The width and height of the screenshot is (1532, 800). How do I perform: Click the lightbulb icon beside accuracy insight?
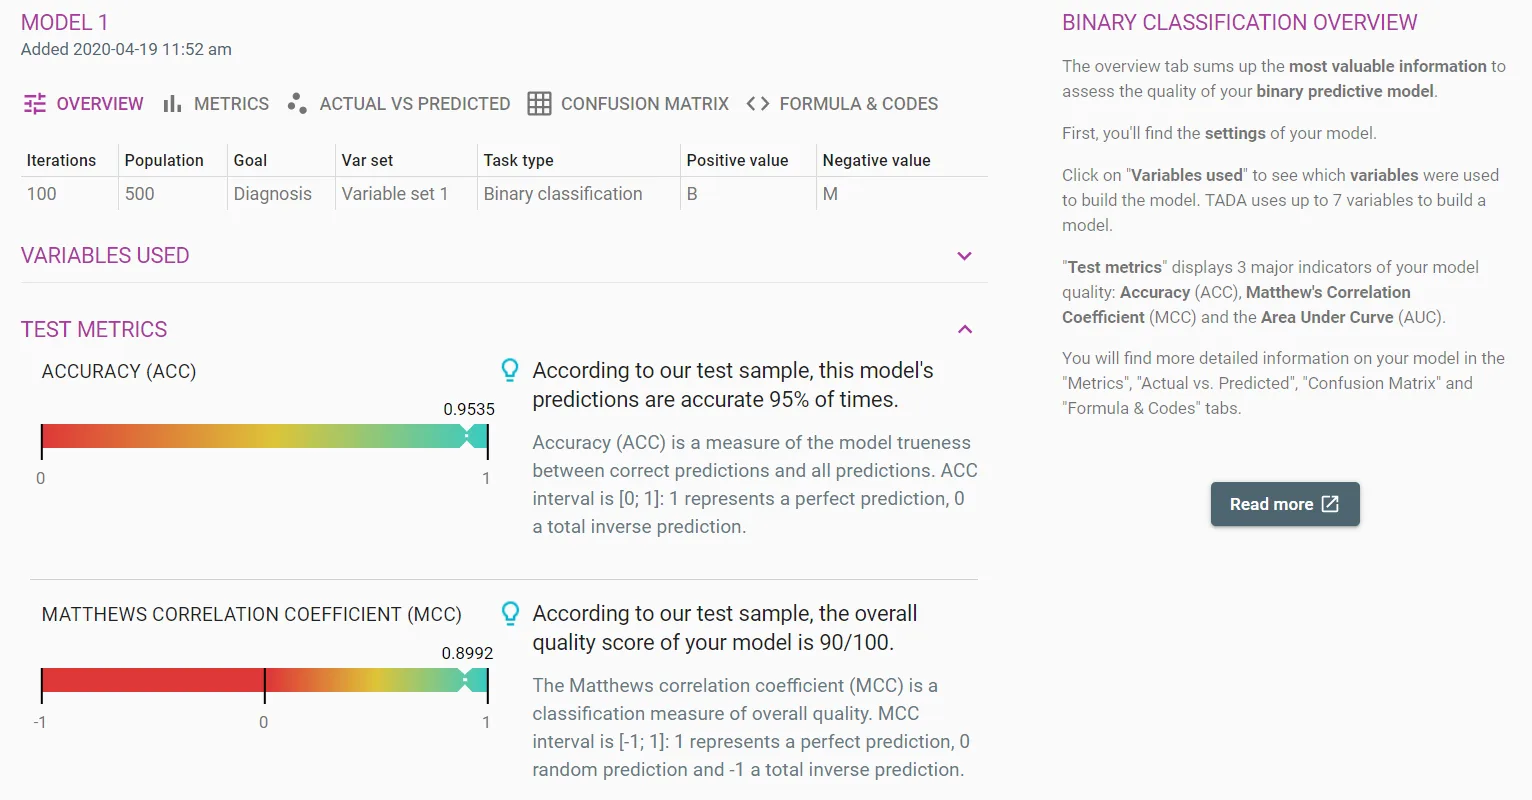(510, 371)
